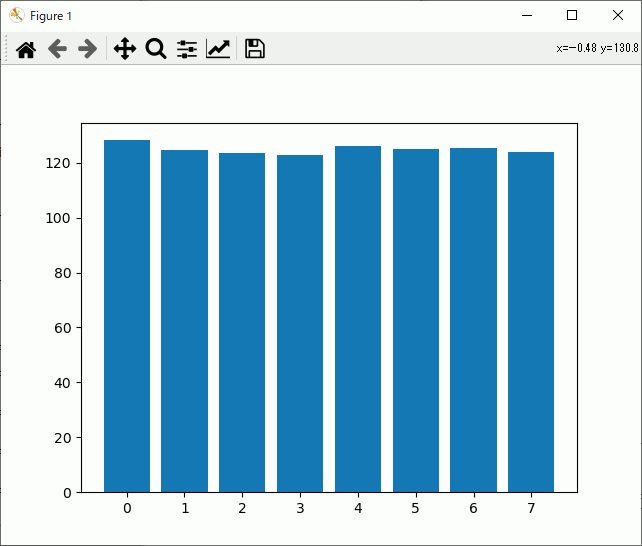Click the y-axis tick label 20

pos(62,438)
